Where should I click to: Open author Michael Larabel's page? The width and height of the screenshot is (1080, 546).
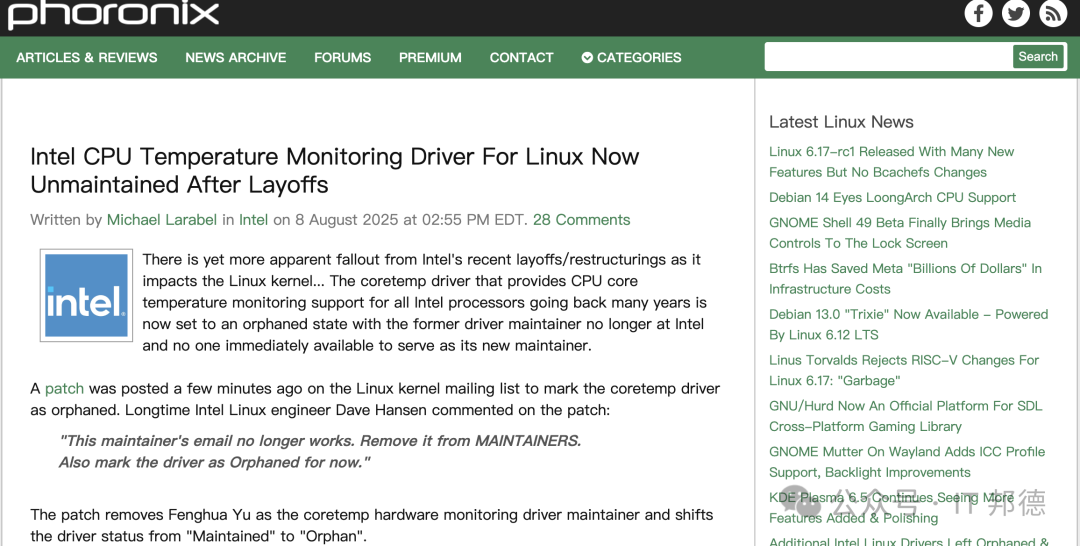162,220
